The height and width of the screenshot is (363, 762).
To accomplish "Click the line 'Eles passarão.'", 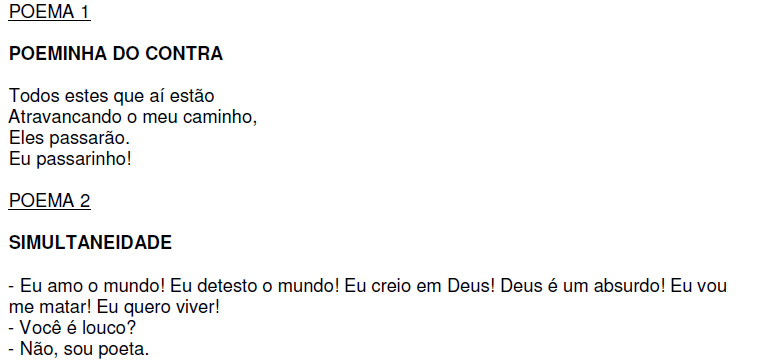I will point(69,138).
